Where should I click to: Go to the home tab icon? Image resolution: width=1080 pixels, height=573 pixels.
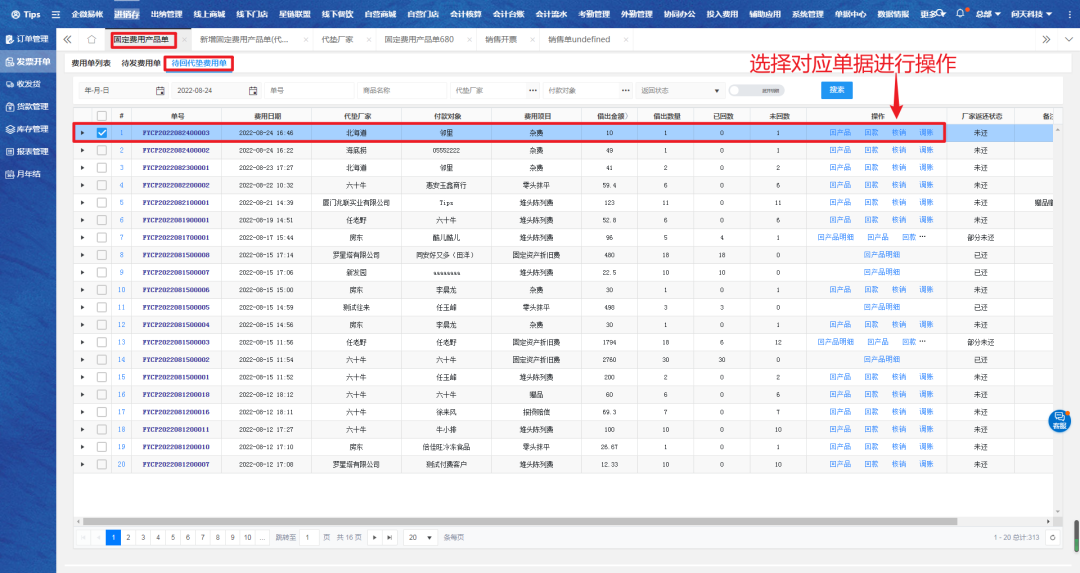point(92,39)
